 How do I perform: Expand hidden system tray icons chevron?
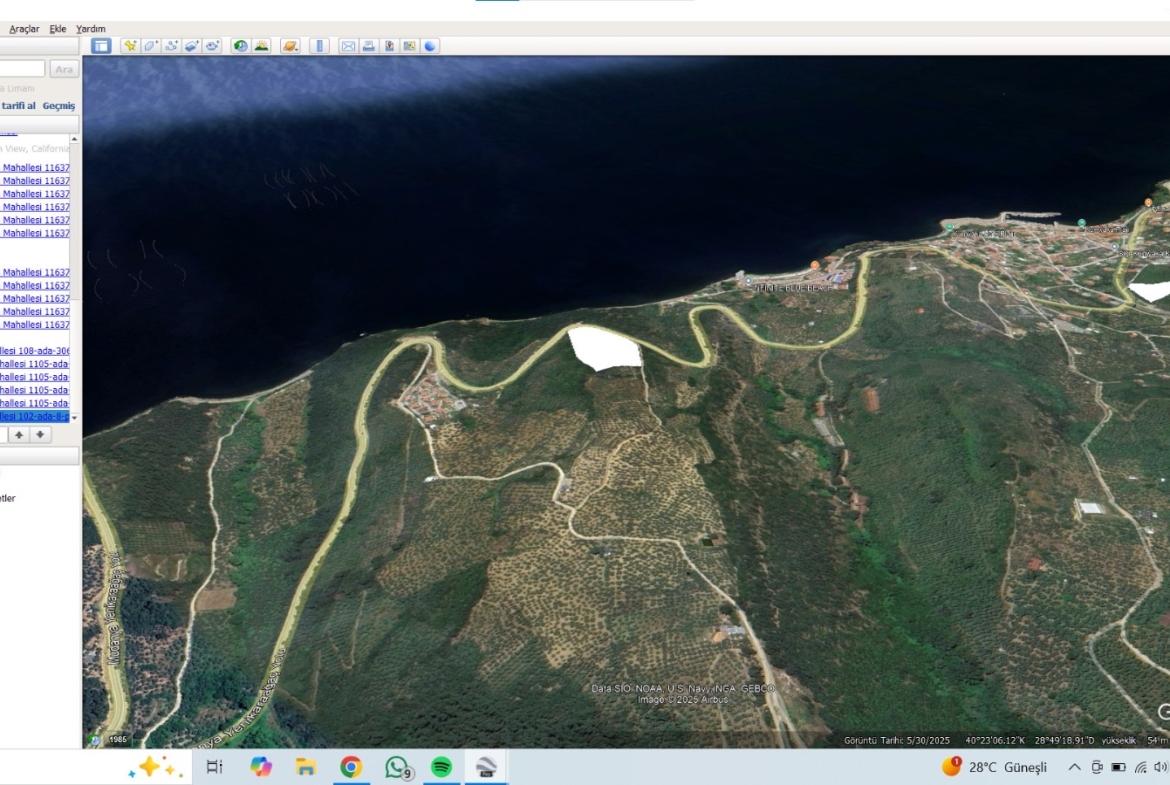click(x=1074, y=767)
